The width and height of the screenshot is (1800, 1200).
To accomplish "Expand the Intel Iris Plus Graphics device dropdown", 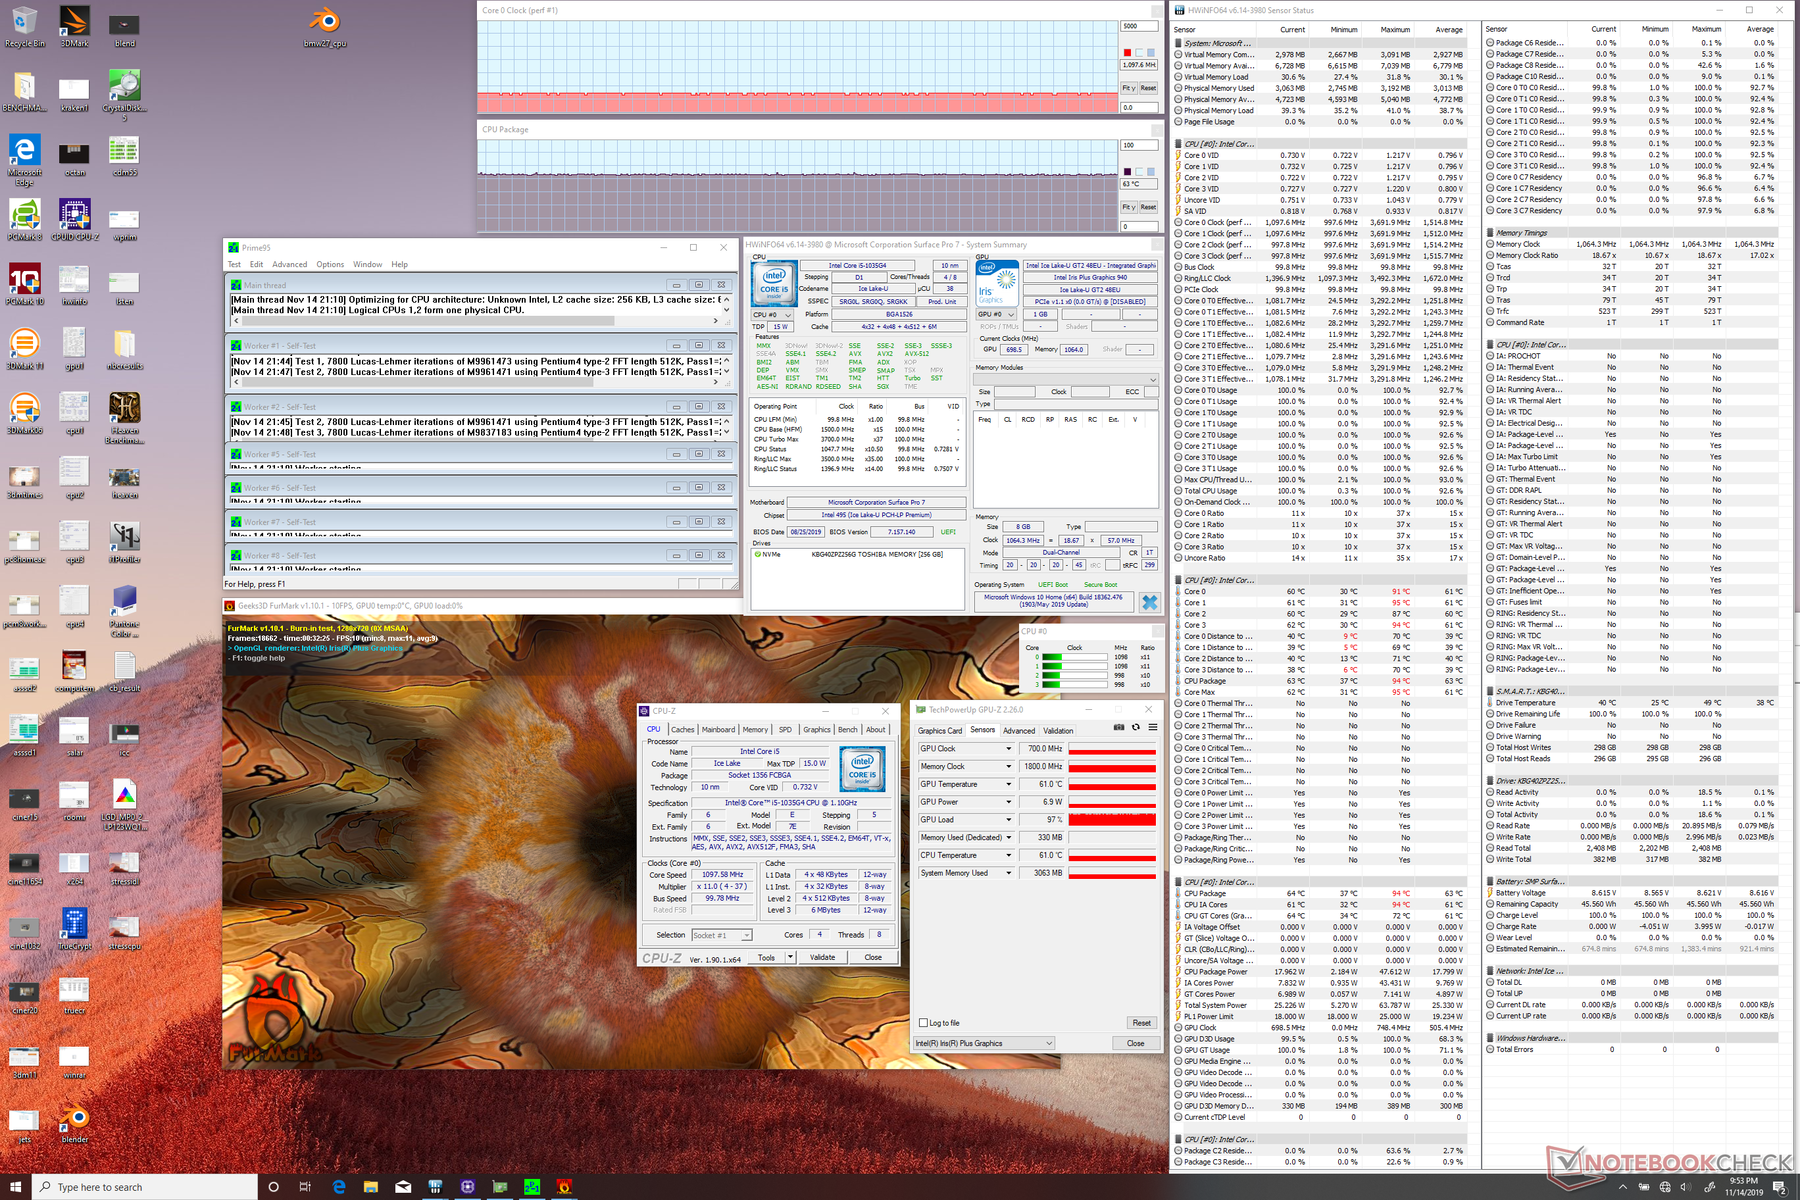I will (x=1049, y=1043).
